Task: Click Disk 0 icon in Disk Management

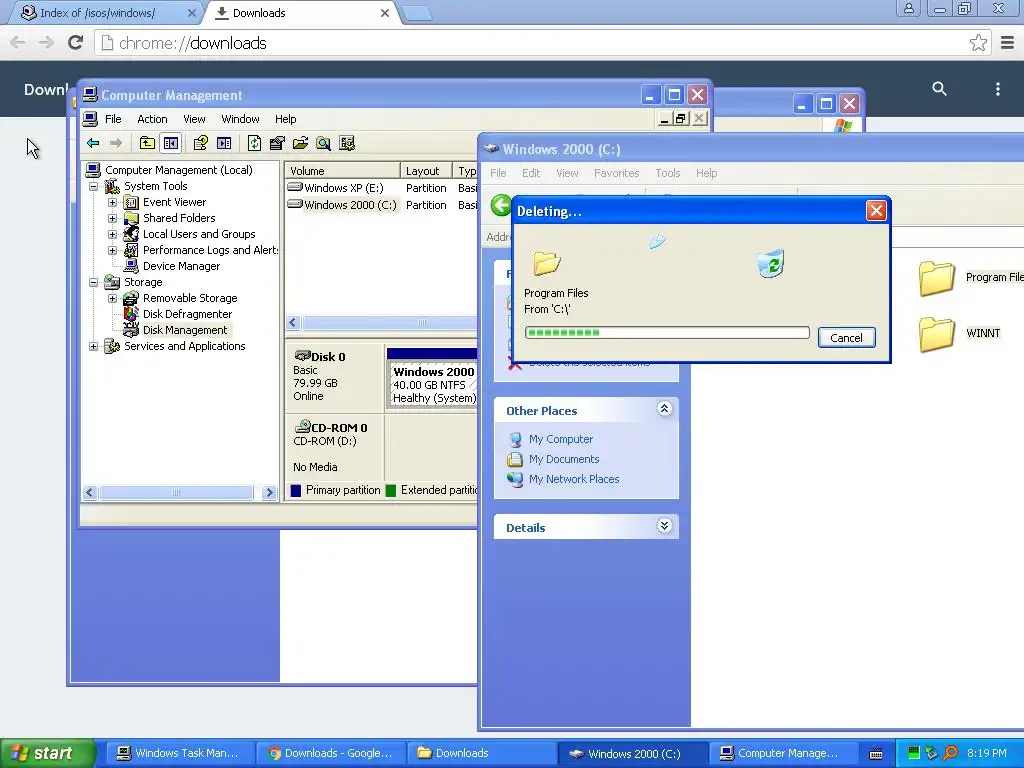Action: point(302,356)
